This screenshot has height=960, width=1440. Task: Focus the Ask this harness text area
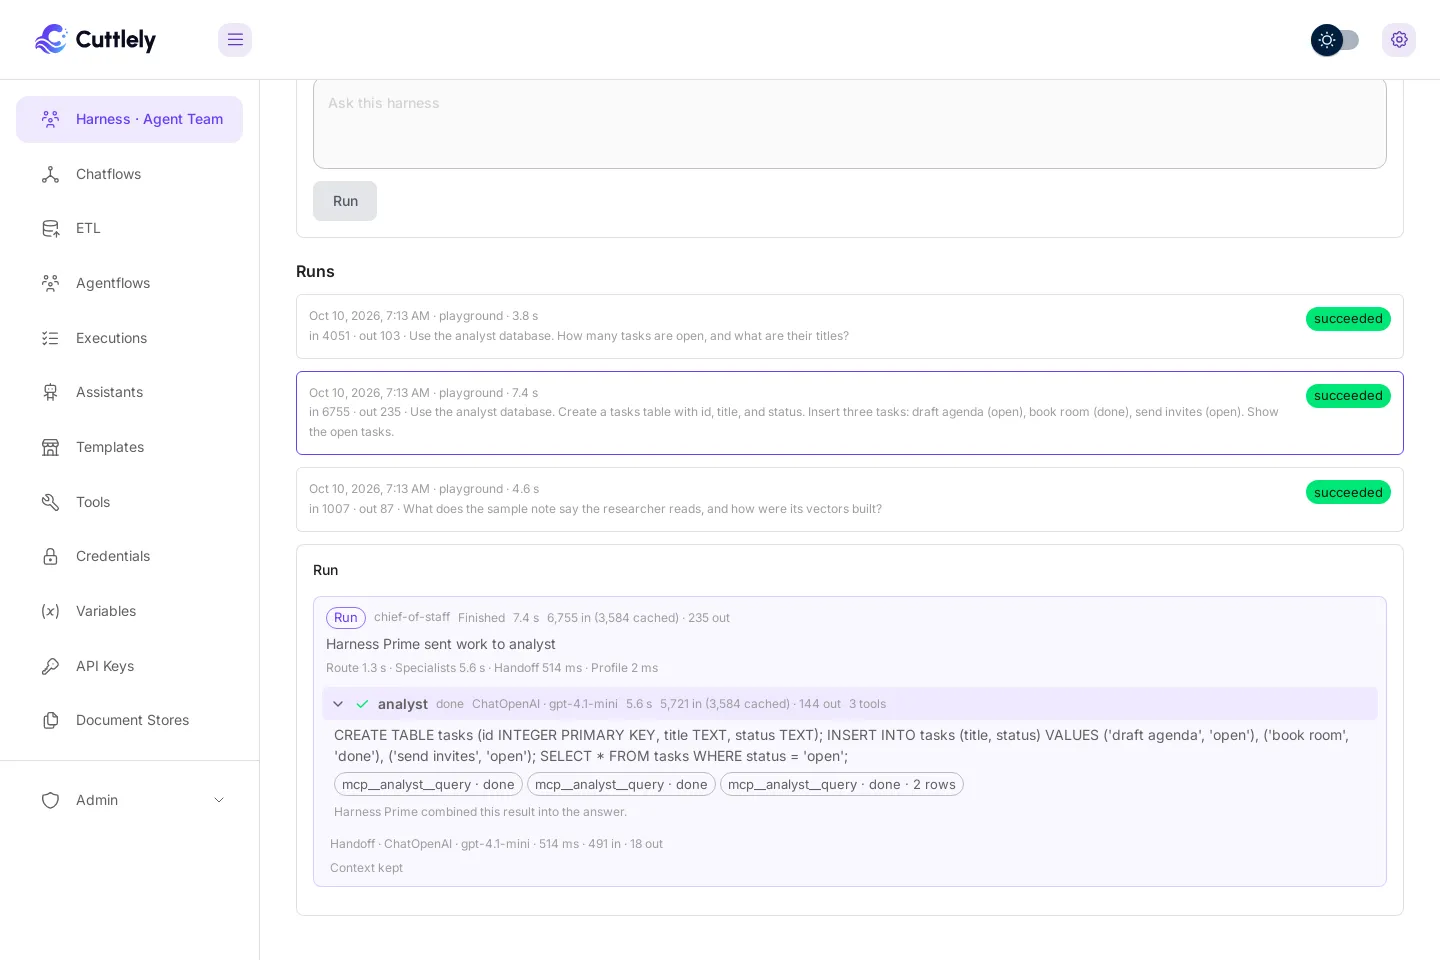(850, 124)
